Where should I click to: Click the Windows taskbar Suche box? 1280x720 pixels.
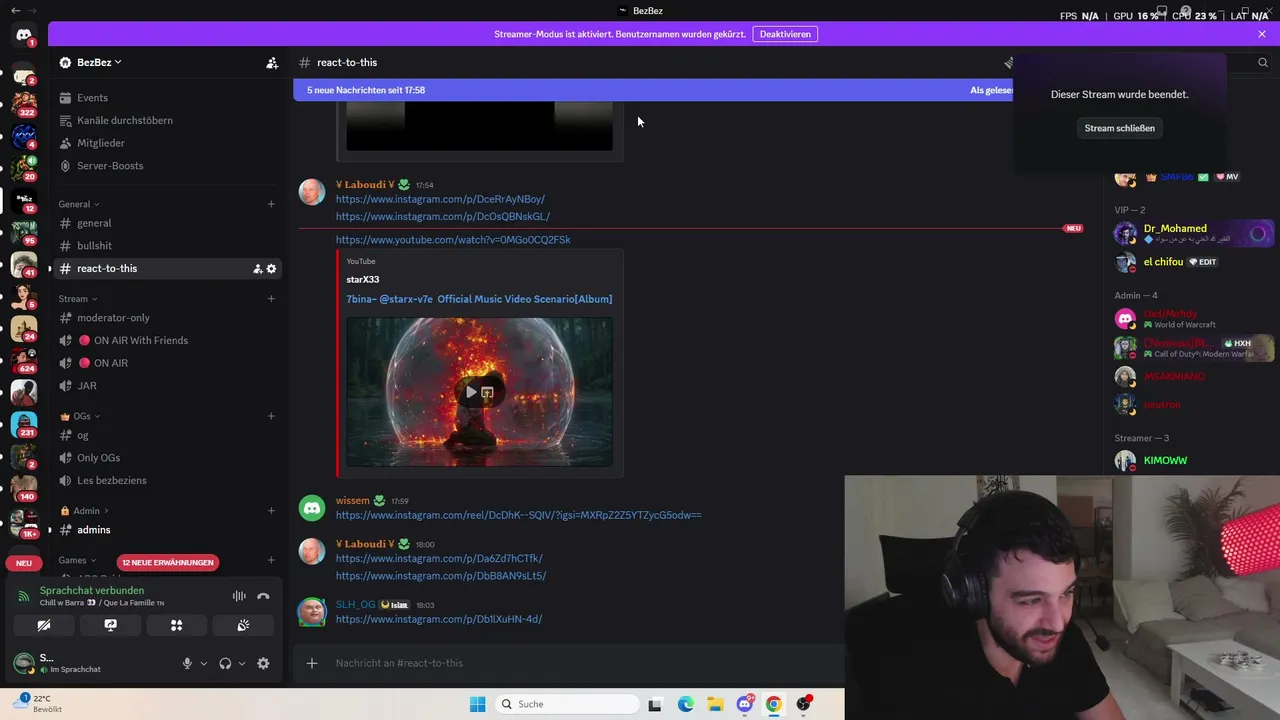[568, 704]
